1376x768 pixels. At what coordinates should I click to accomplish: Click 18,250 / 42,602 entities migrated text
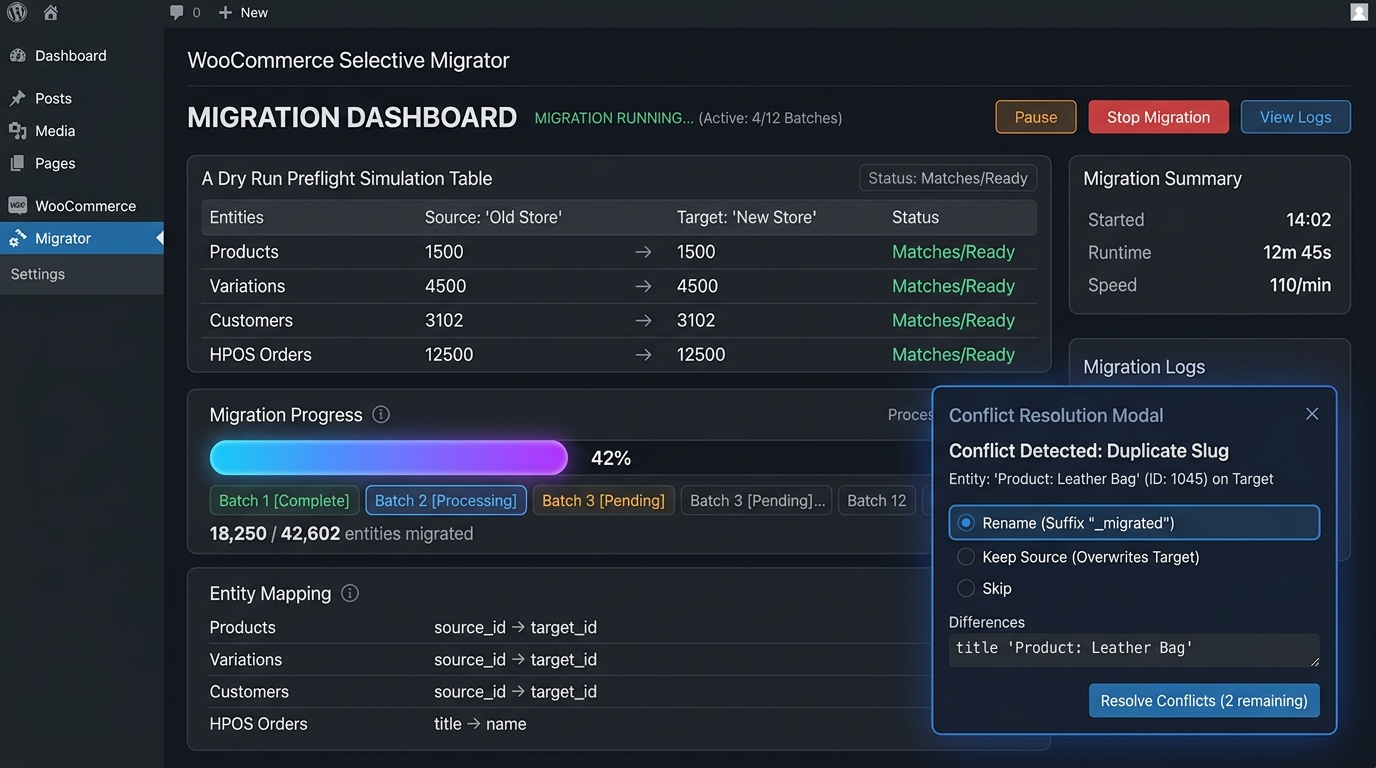(x=341, y=534)
